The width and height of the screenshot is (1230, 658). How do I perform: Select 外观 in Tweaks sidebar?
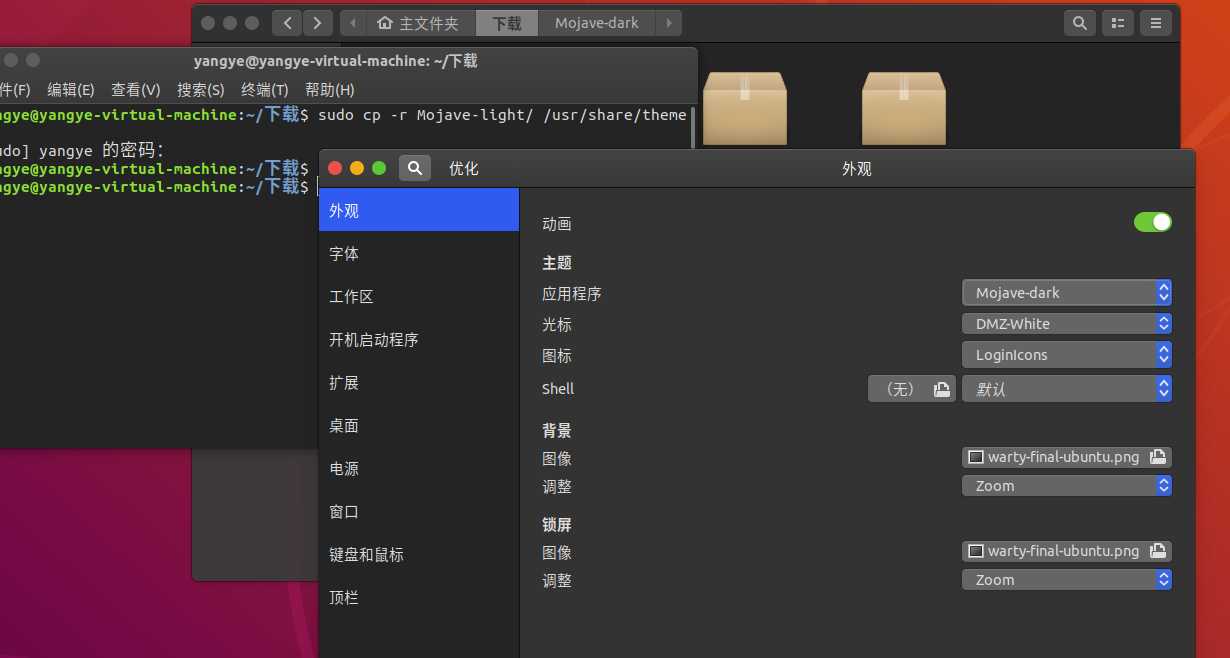click(419, 210)
